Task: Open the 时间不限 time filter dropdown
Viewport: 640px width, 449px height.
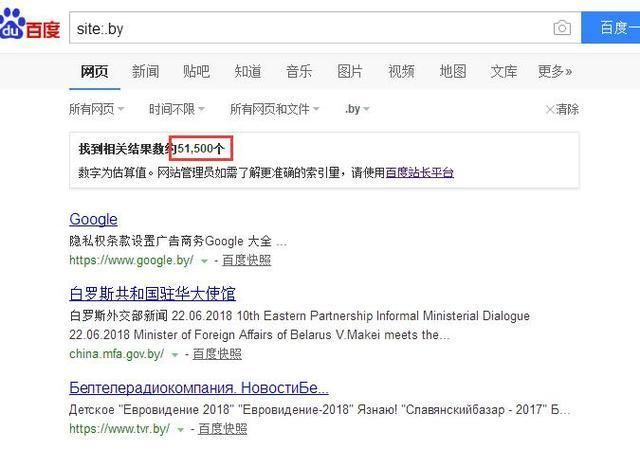Action: tap(176, 109)
